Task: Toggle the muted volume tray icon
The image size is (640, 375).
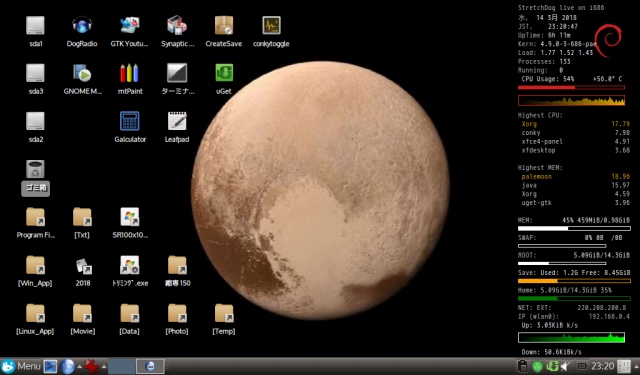Action: (565, 366)
